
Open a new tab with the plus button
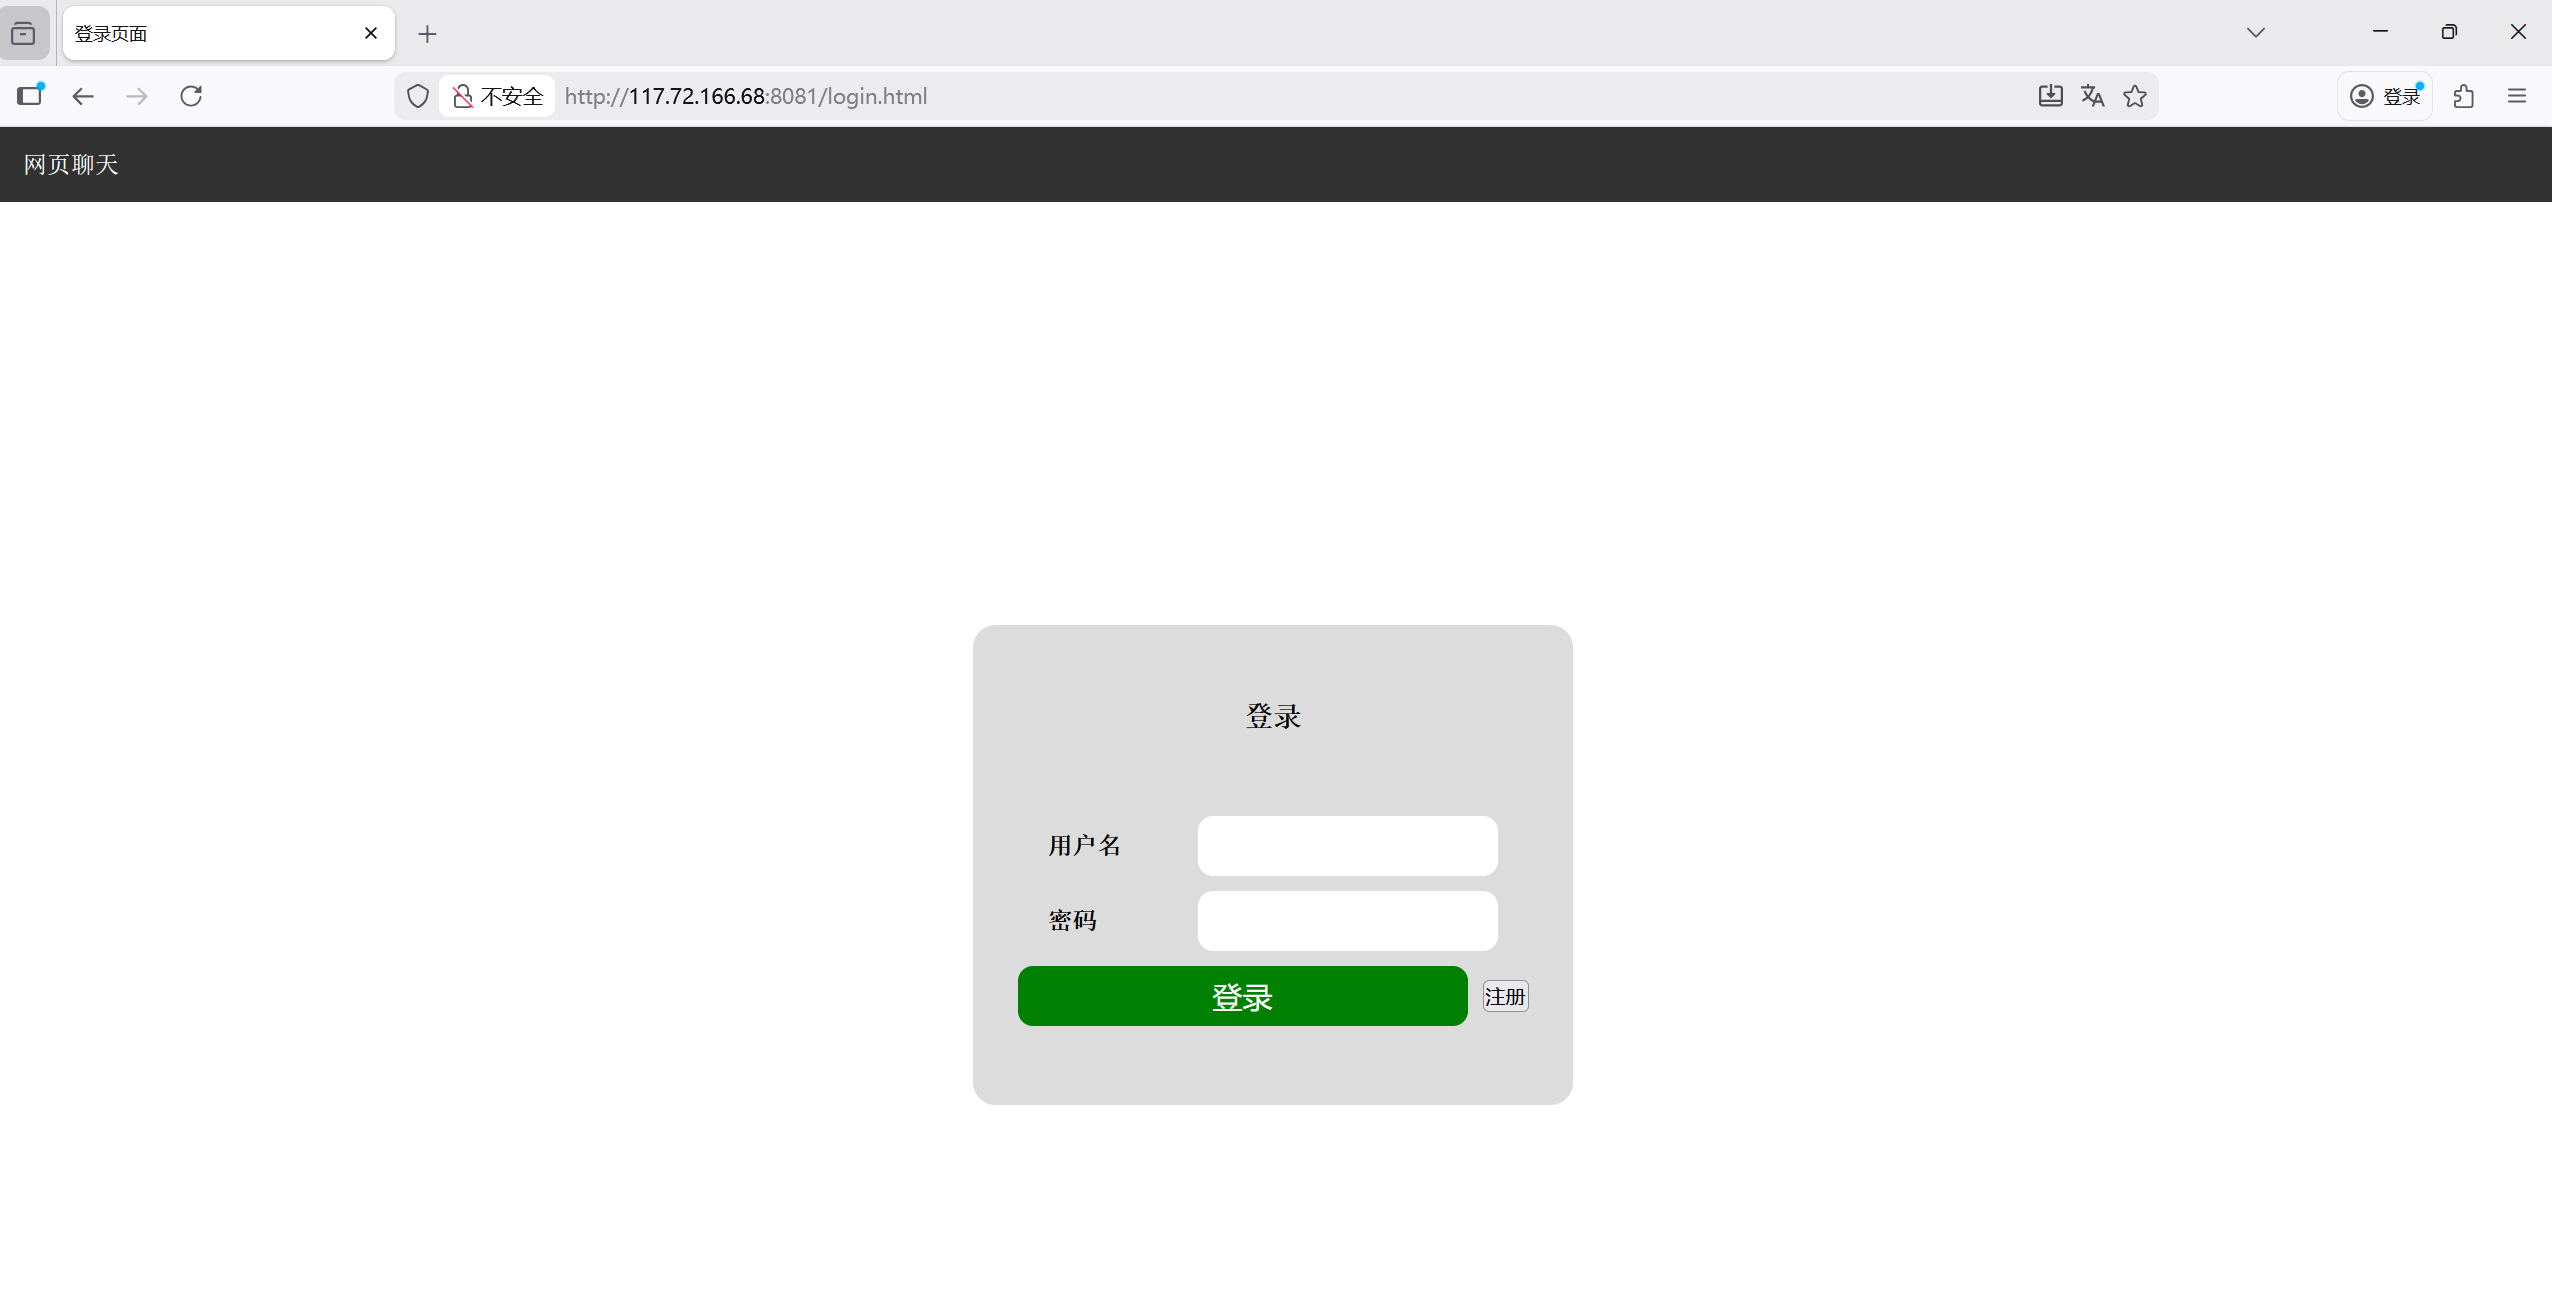point(427,34)
